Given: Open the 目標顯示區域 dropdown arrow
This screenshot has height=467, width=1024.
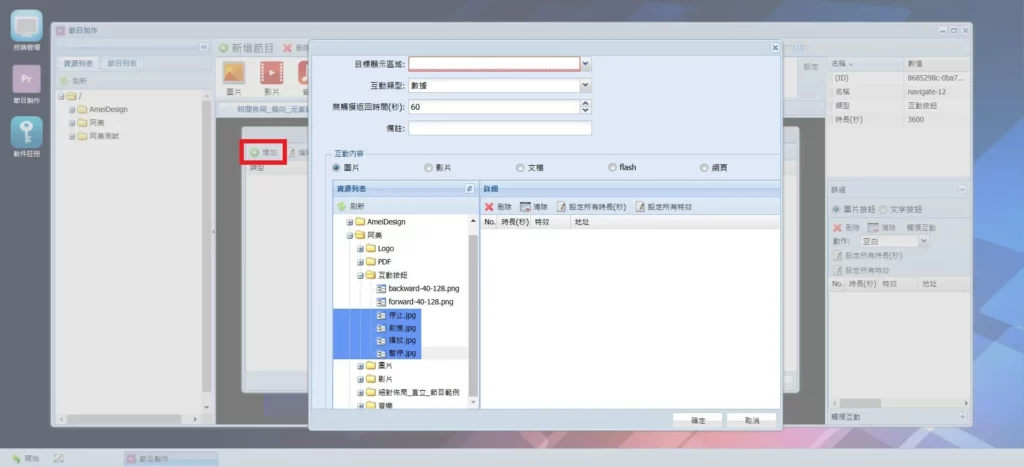Looking at the screenshot, I should coord(586,64).
